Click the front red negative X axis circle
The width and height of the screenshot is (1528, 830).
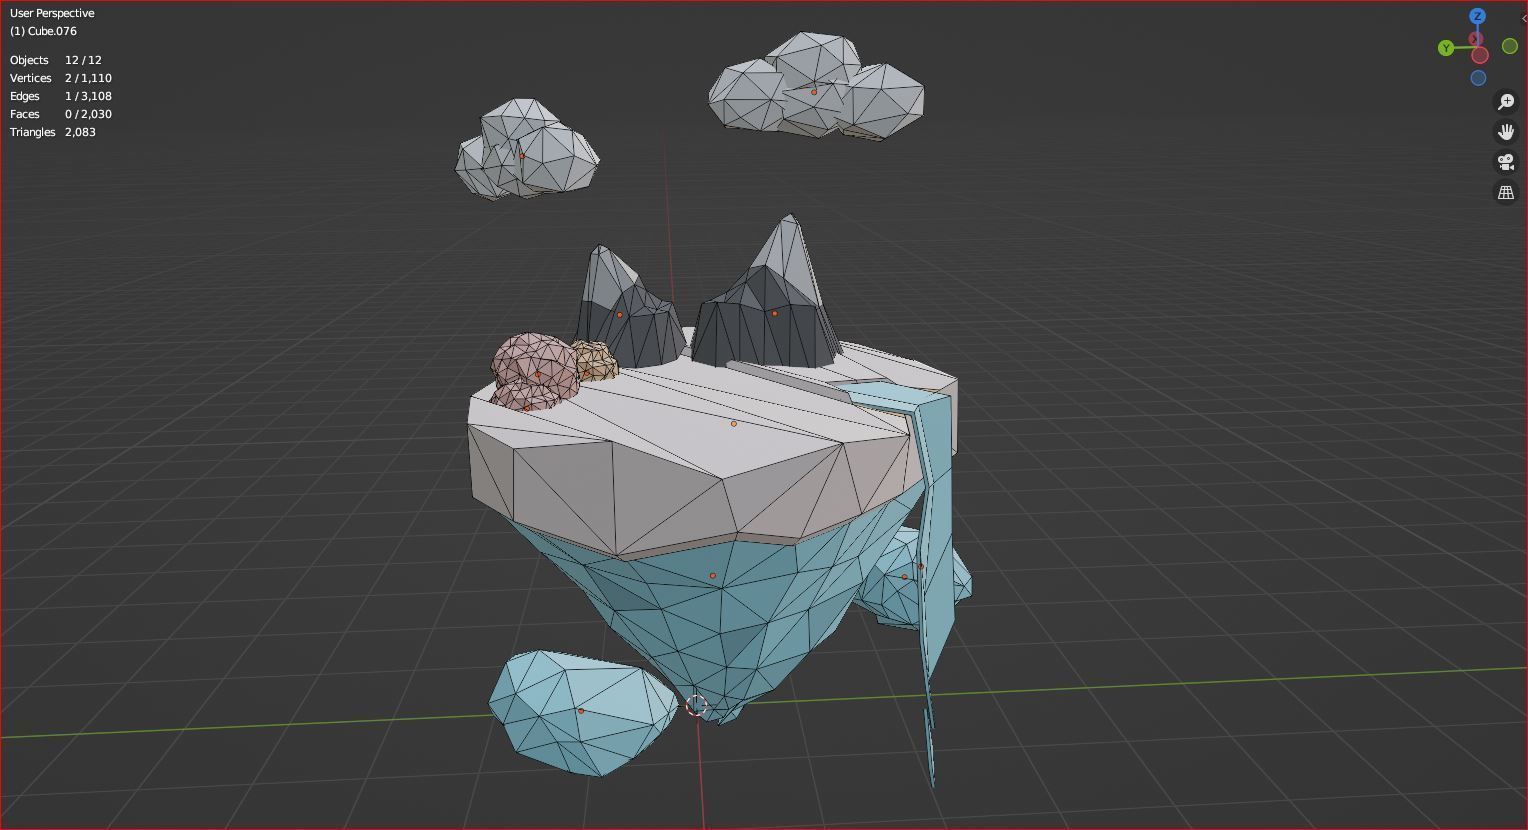click(x=1480, y=55)
